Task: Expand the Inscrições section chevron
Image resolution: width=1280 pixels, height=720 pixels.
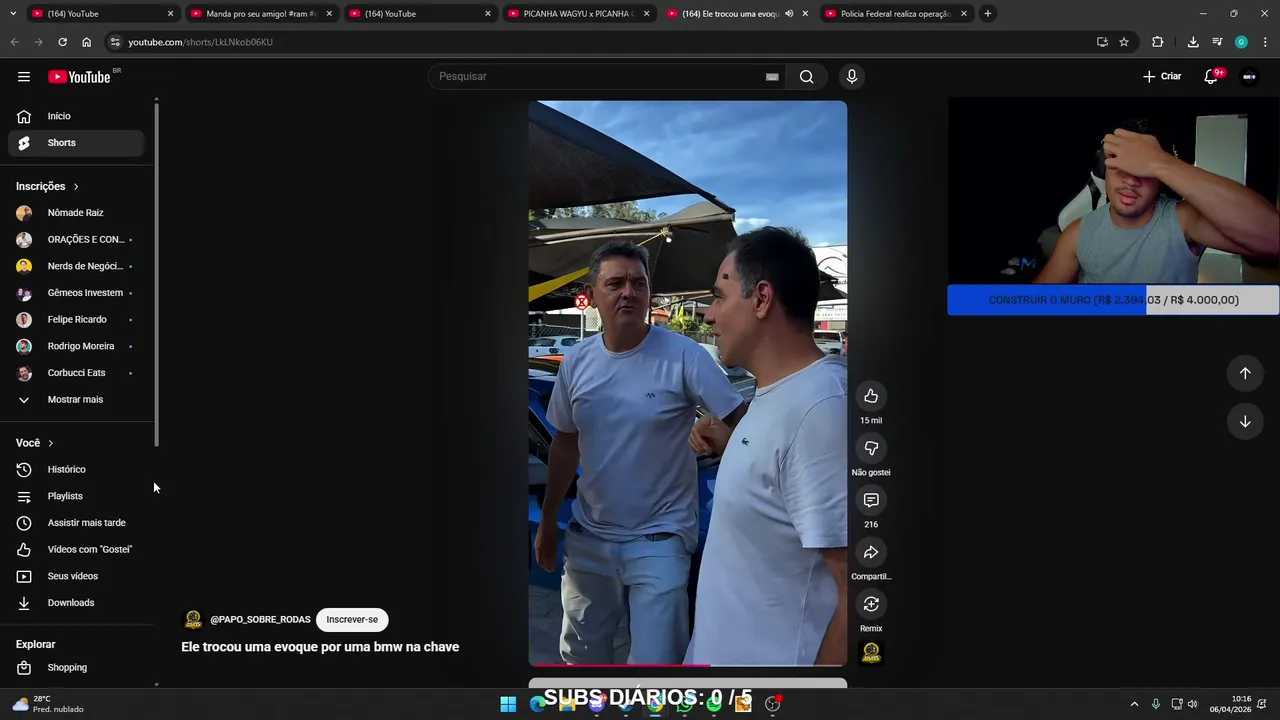Action: [75, 187]
